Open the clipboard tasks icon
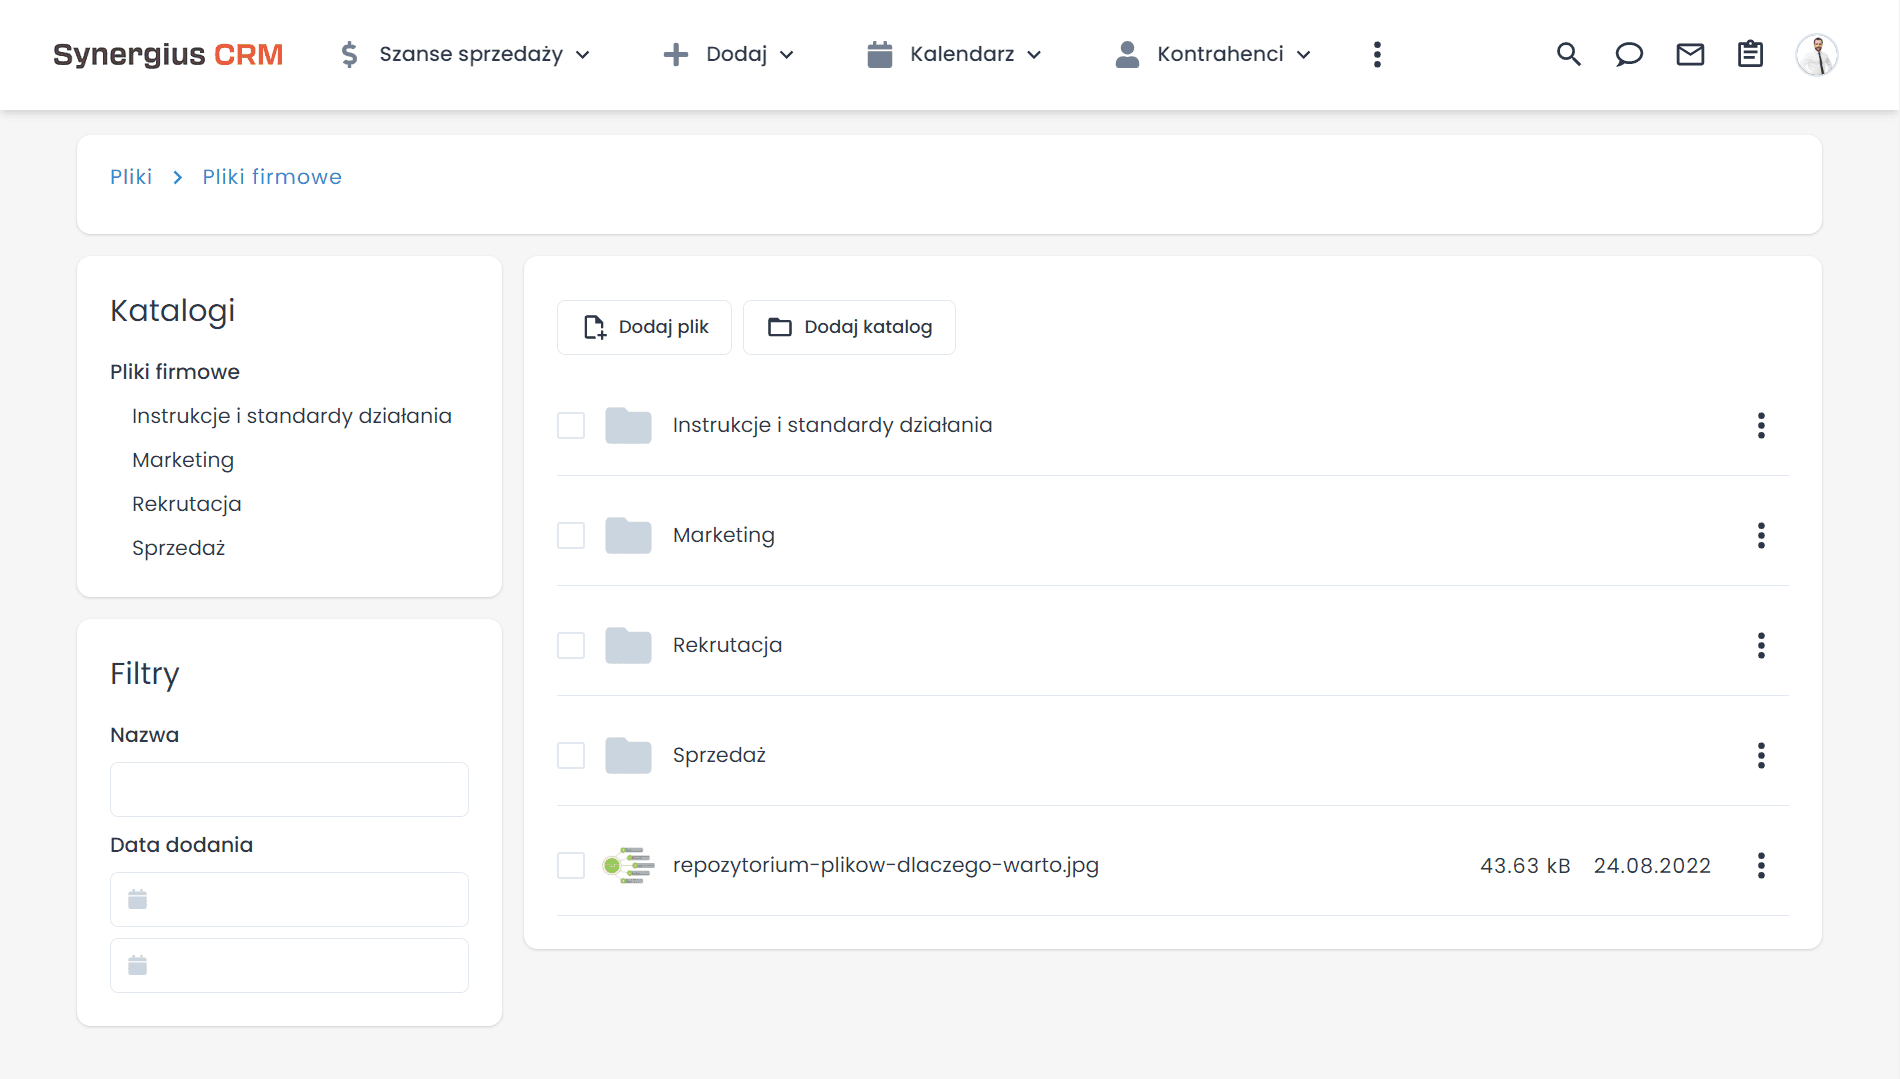 coord(1750,54)
